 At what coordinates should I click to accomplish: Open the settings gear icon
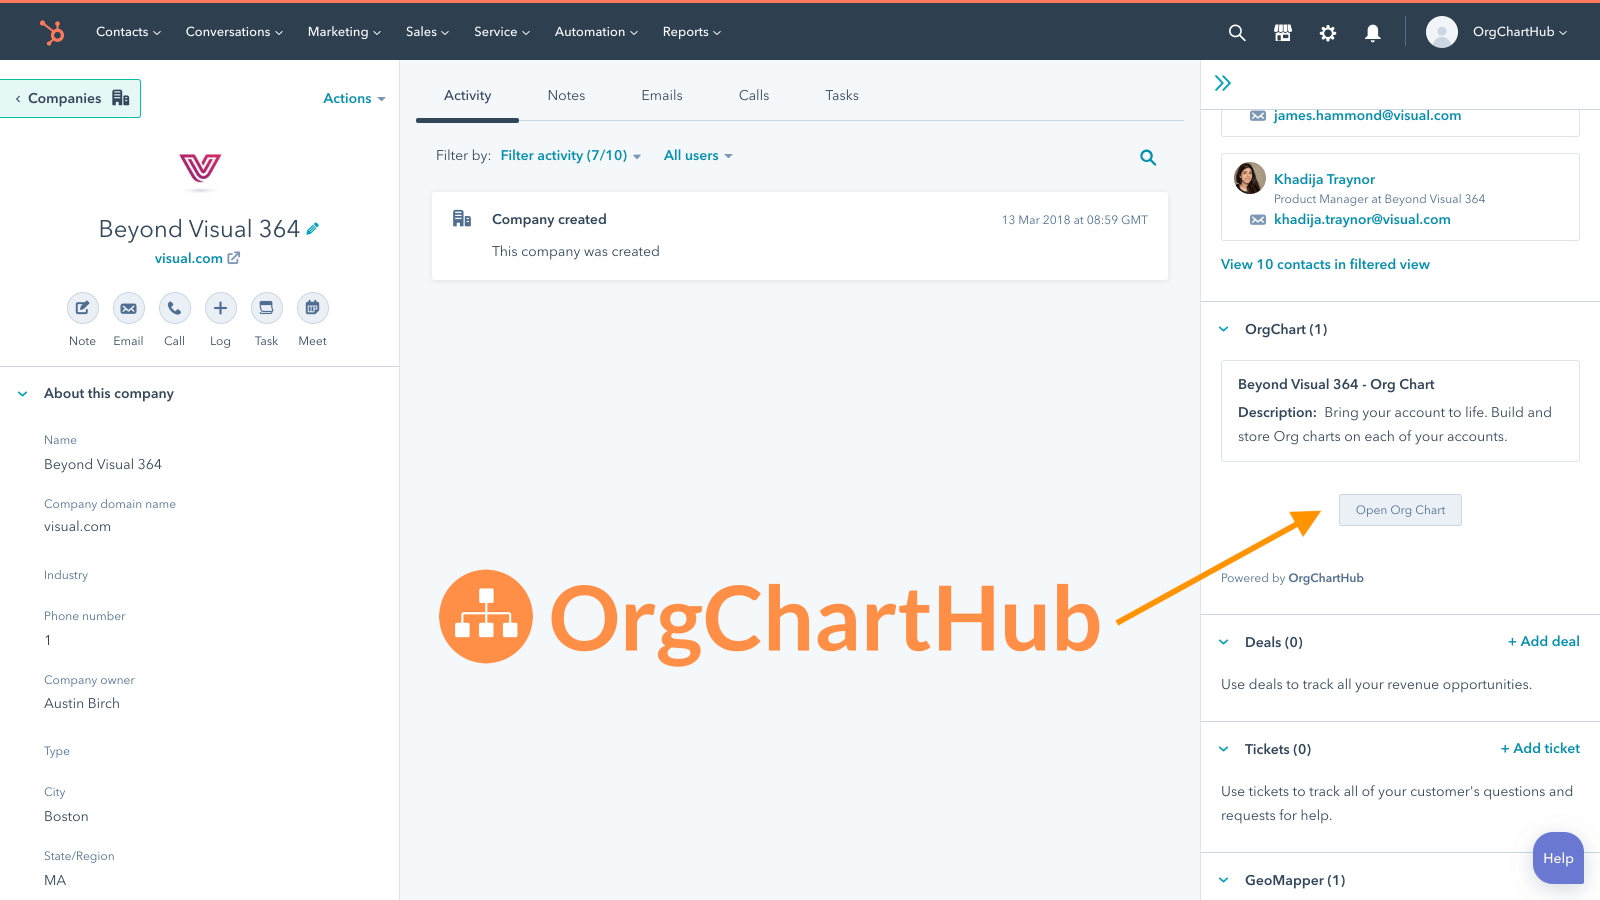click(x=1328, y=32)
